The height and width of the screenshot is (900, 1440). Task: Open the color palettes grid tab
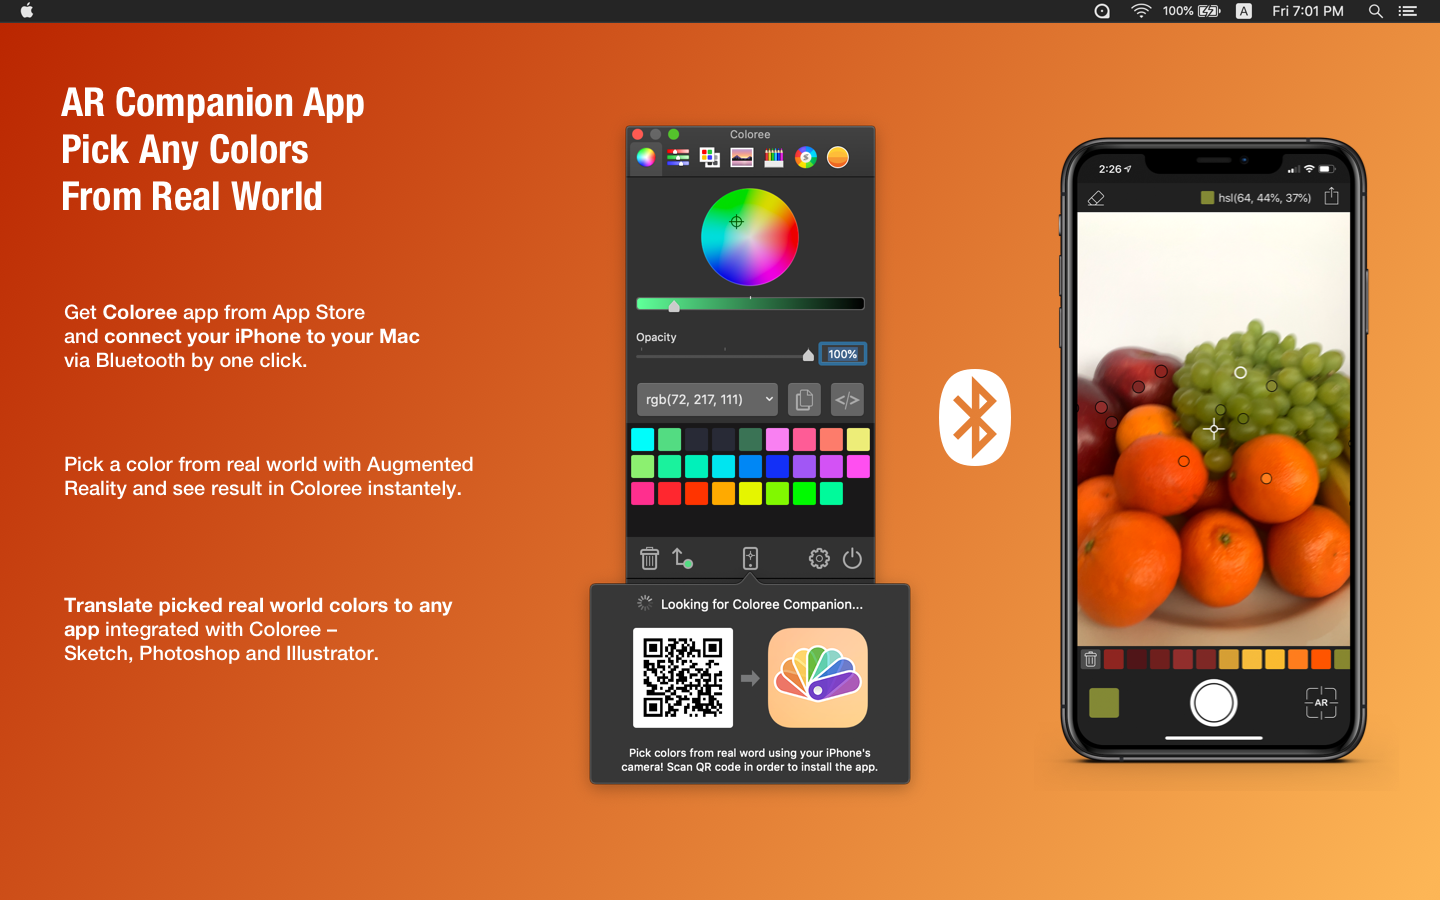click(x=710, y=157)
